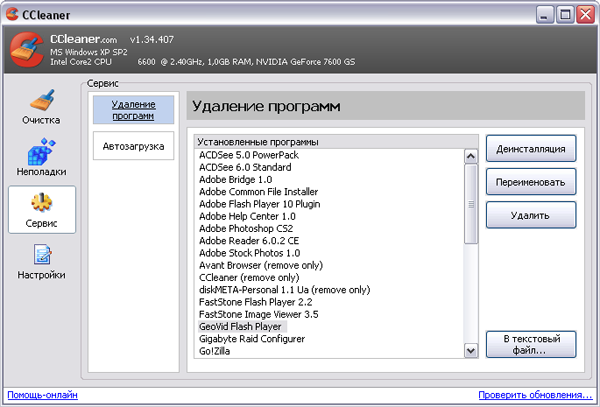Select Adobe Help Center 1.0 entry

247,216
